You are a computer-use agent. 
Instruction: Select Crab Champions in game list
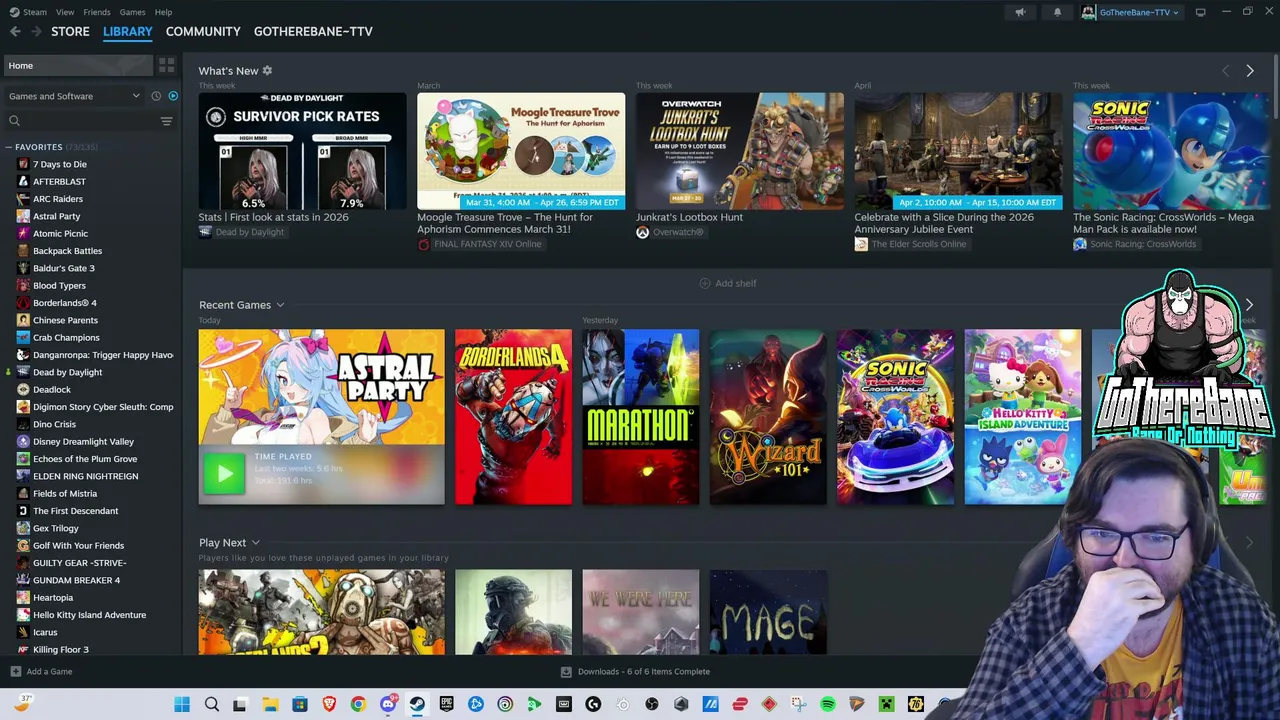[x=66, y=337]
